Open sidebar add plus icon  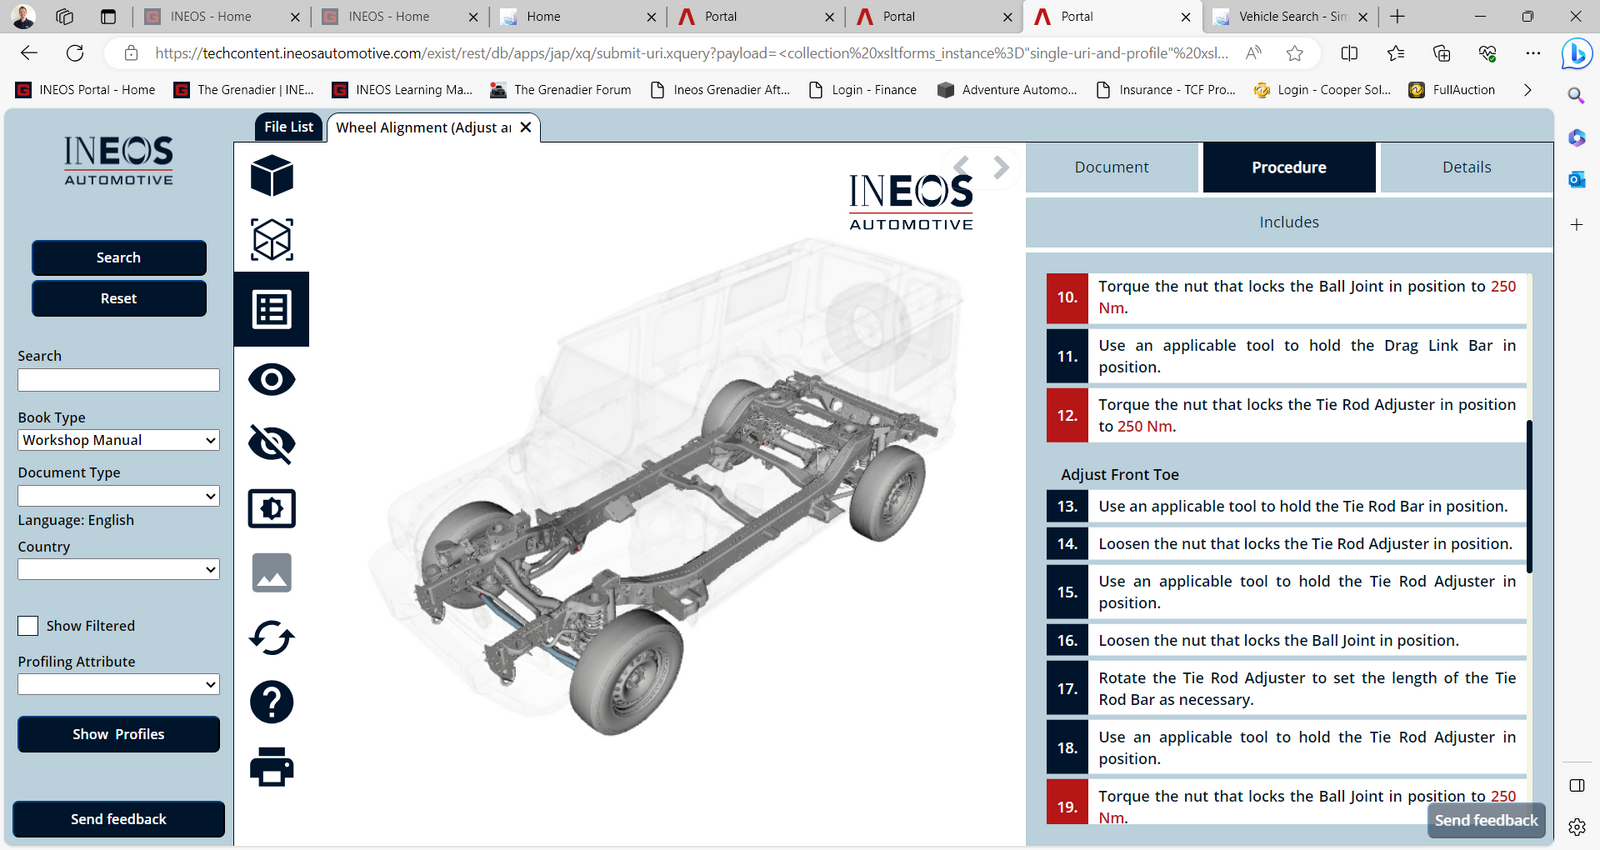click(x=1577, y=224)
